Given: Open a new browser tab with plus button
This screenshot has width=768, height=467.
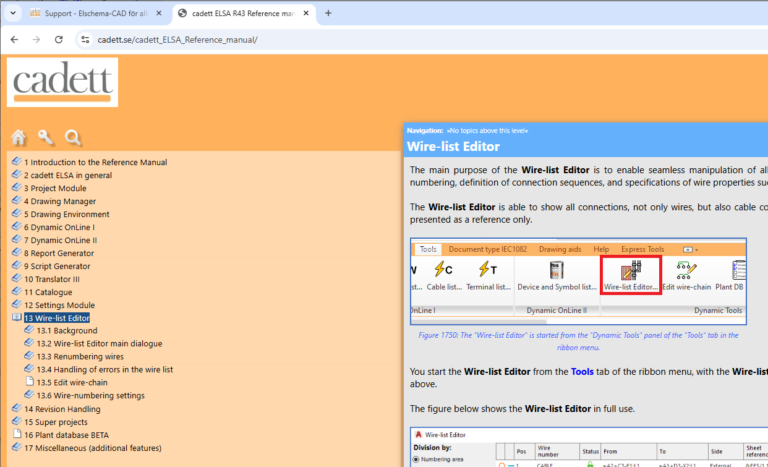Looking at the screenshot, I should (328, 13).
